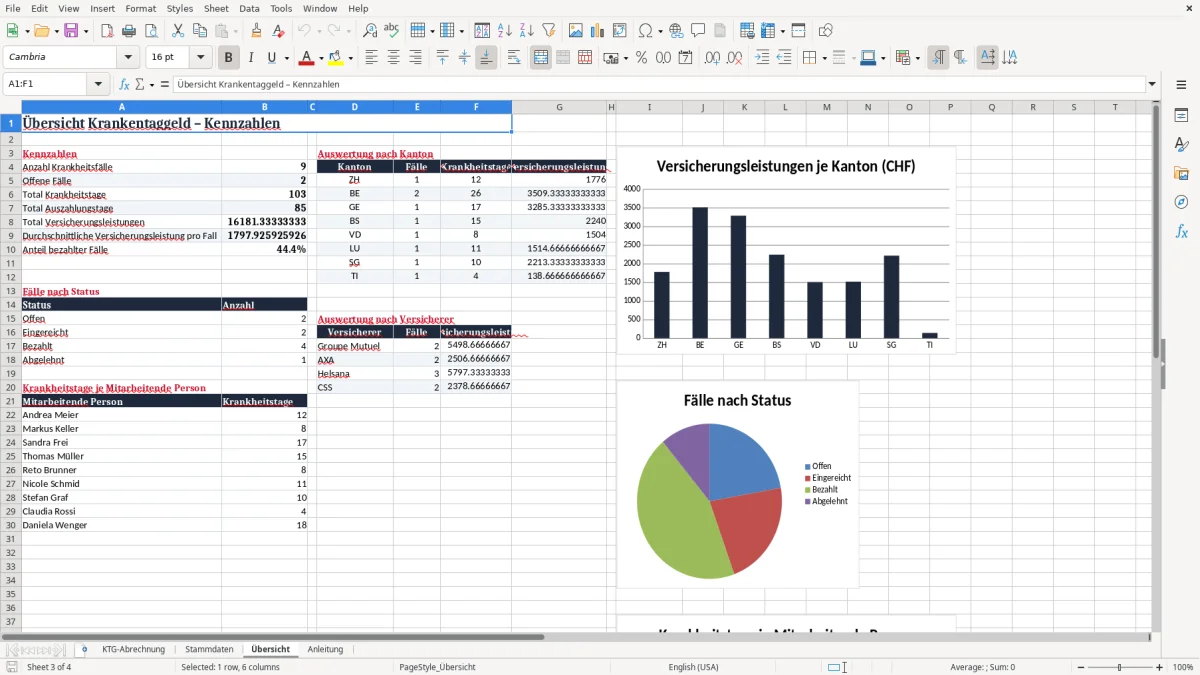
Task: Switch to the KTG-Abrechnung sheet tab
Action: [133, 649]
